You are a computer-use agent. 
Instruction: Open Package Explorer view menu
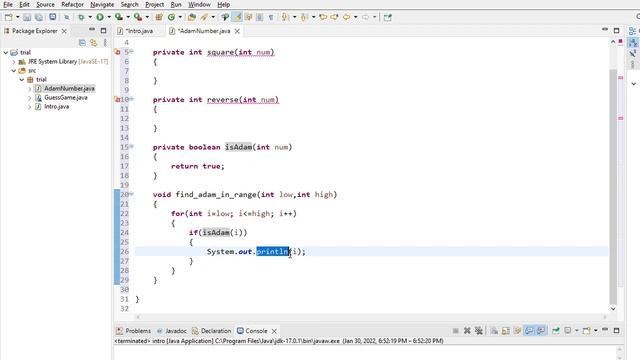point(105,42)
